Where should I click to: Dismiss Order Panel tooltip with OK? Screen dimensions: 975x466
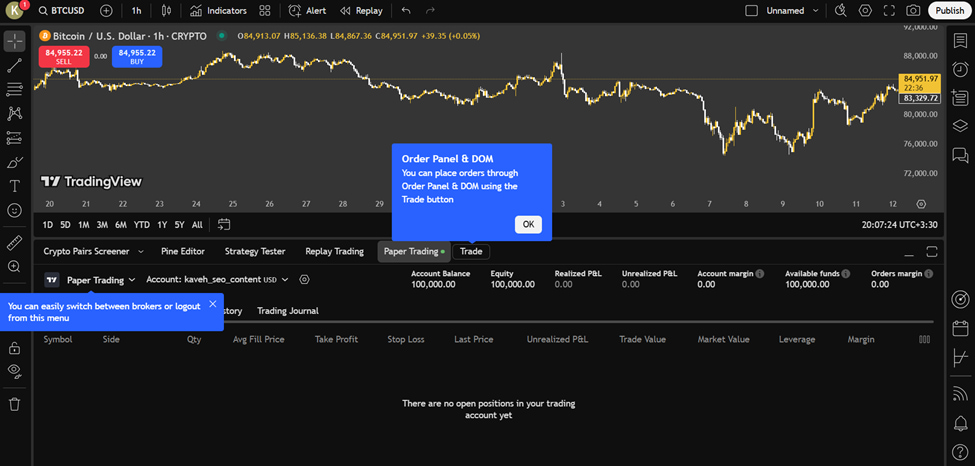tap(528, 225)
